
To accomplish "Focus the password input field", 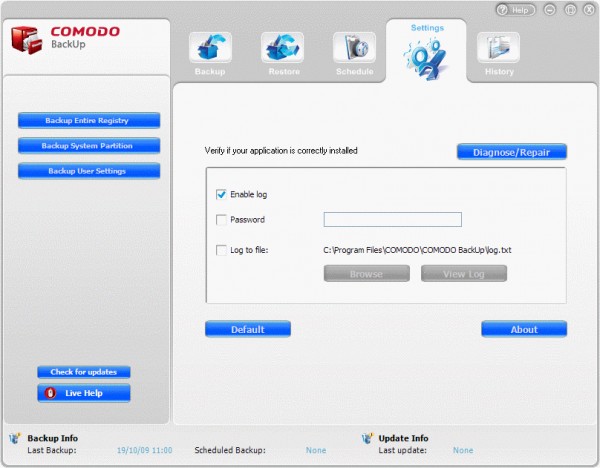I will [393, 220].
